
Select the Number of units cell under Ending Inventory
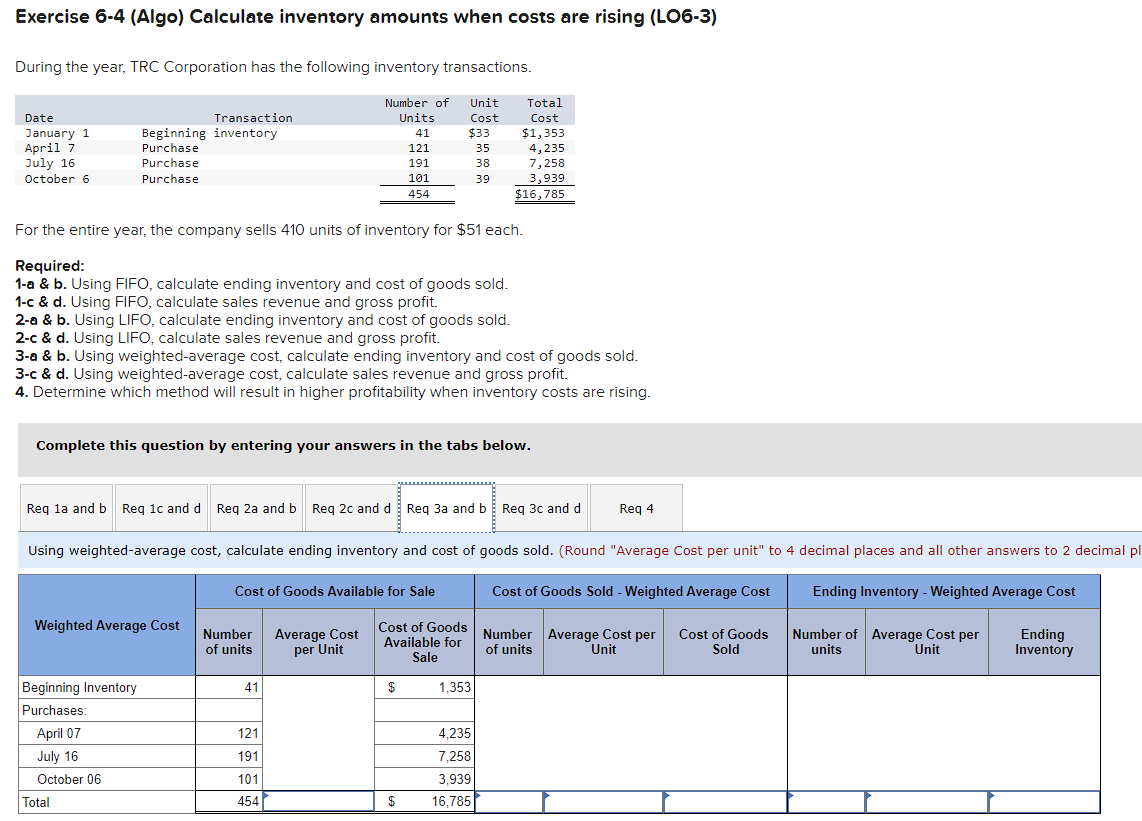coord(825,802)
